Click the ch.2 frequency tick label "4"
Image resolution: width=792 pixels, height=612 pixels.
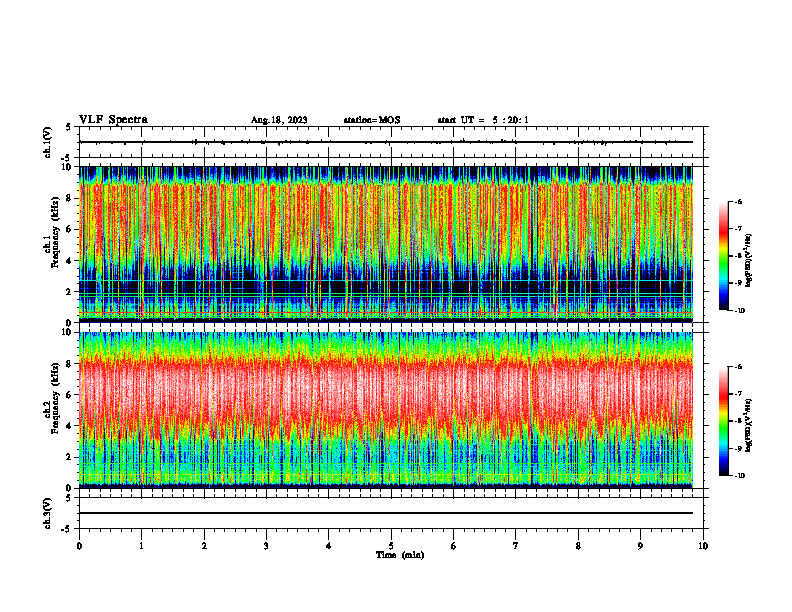[x=69, y=426]
